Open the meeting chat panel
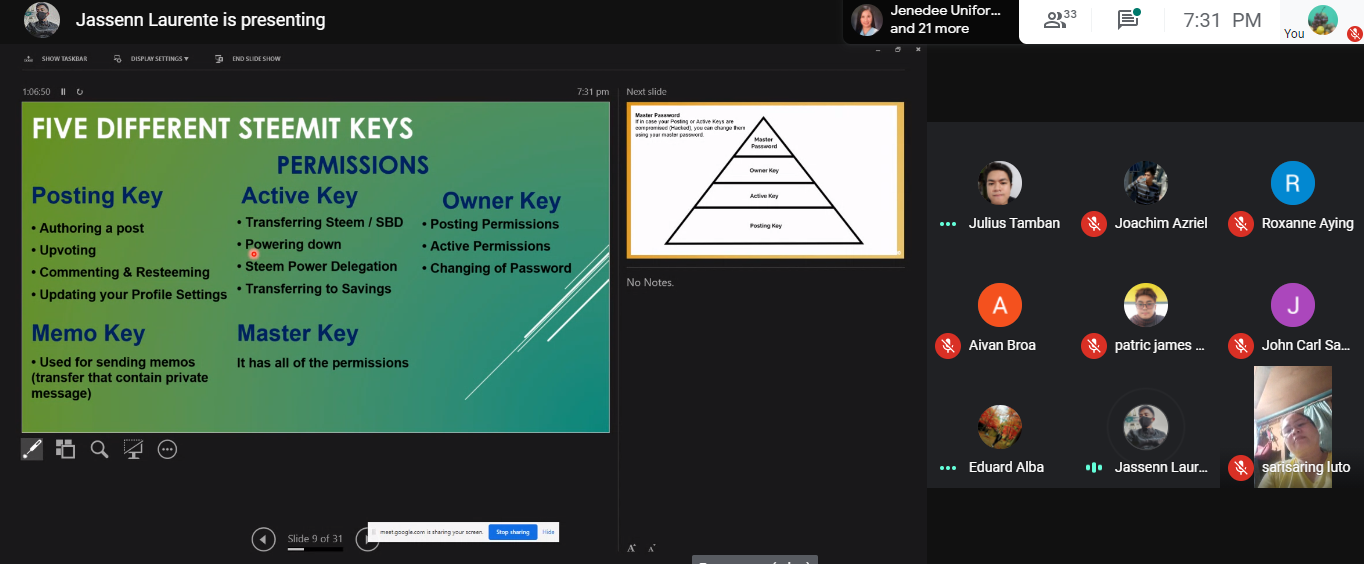1364x564 pixels. [1129, 19]
